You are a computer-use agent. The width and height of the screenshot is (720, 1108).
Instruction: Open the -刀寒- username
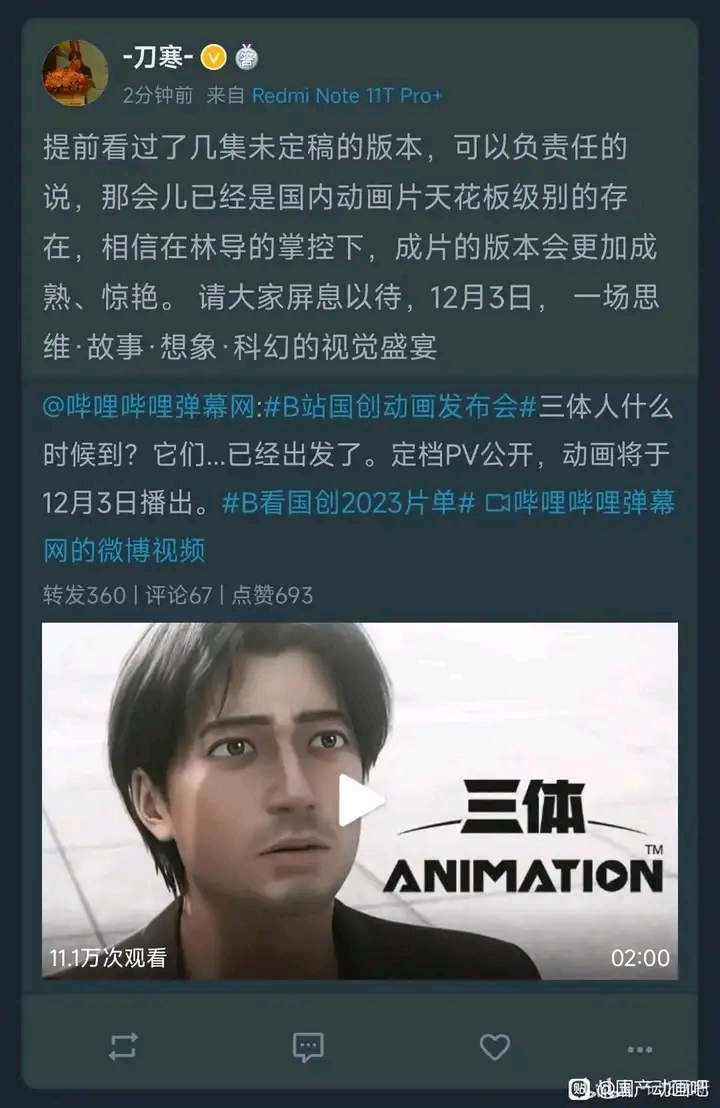click(x=158, y=57)
